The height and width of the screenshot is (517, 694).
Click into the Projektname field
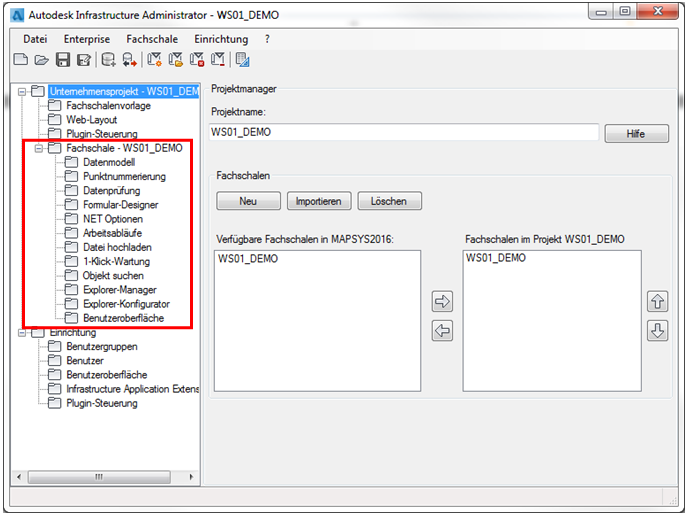pos(404,132)
